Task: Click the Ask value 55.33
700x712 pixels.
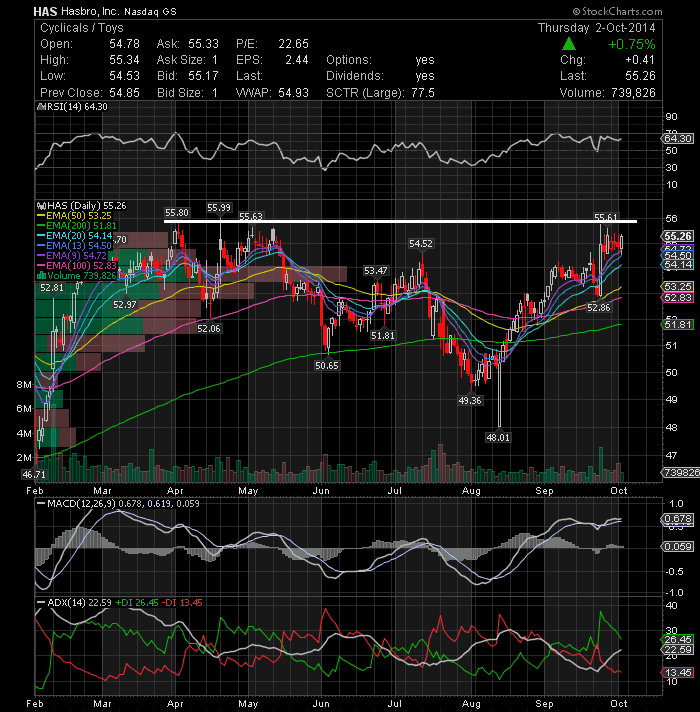Action: pyautogui.click(x=203, y=44)
